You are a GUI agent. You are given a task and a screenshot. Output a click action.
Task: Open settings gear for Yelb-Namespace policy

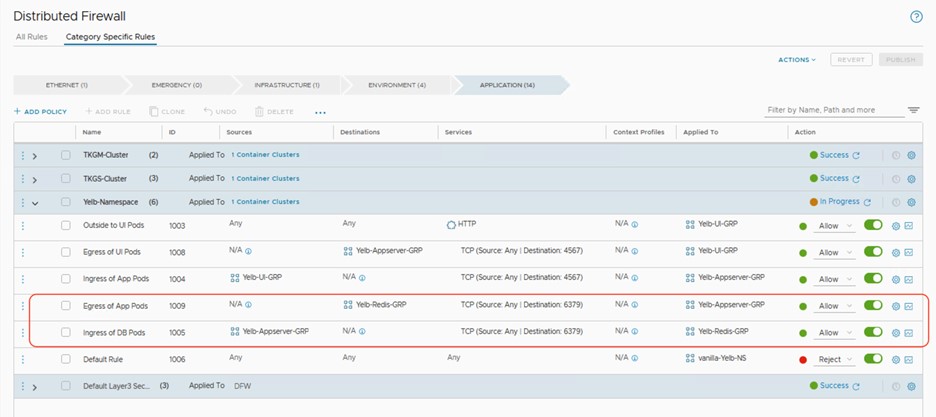[x=911, y=202]
